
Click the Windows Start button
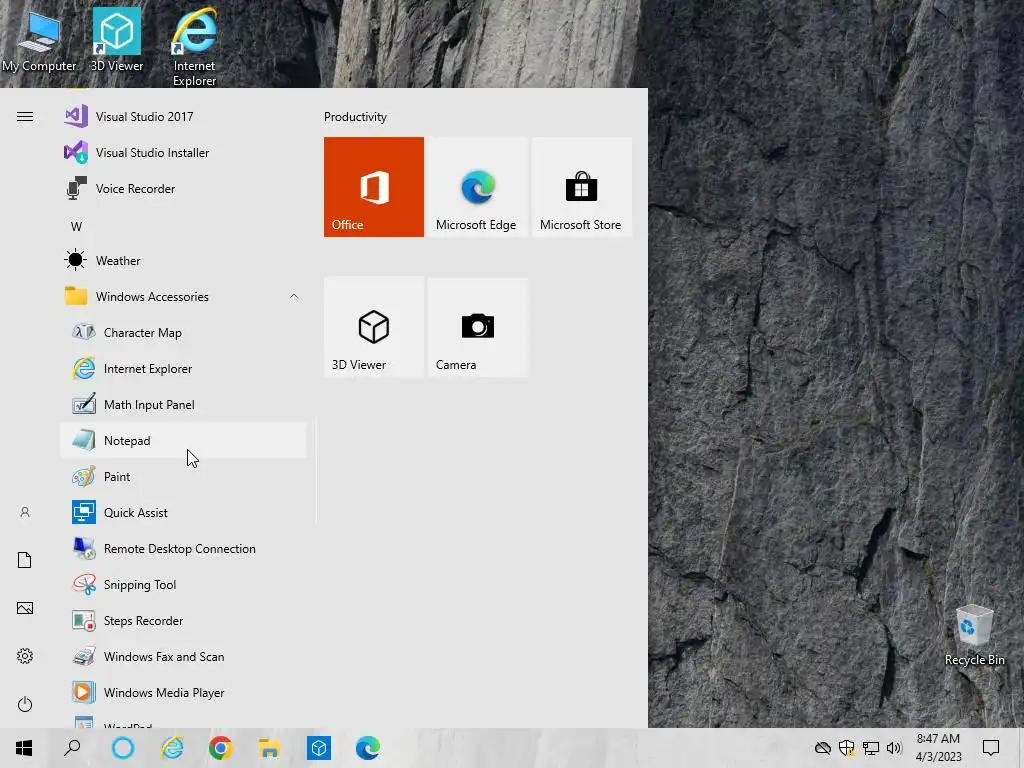(24, 748)
